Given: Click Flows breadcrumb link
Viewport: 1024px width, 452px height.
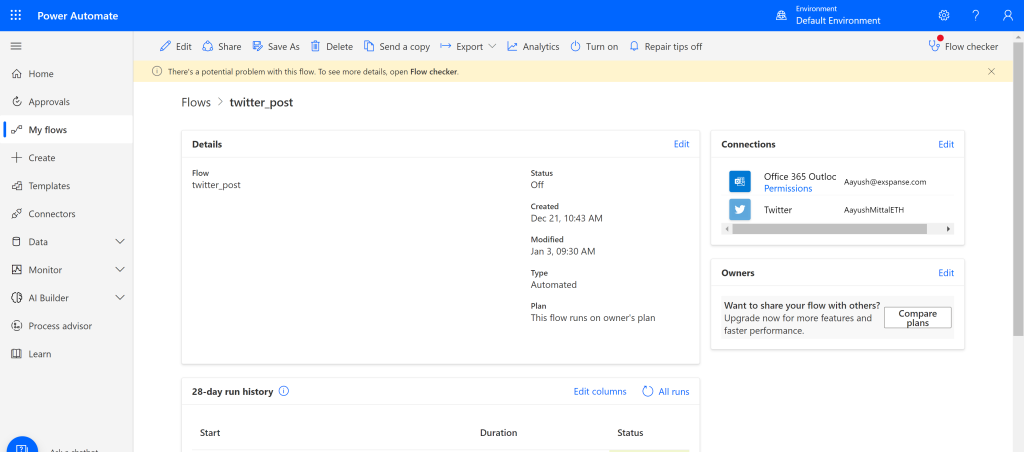Looking at the screenshot, I should point(196,103).
